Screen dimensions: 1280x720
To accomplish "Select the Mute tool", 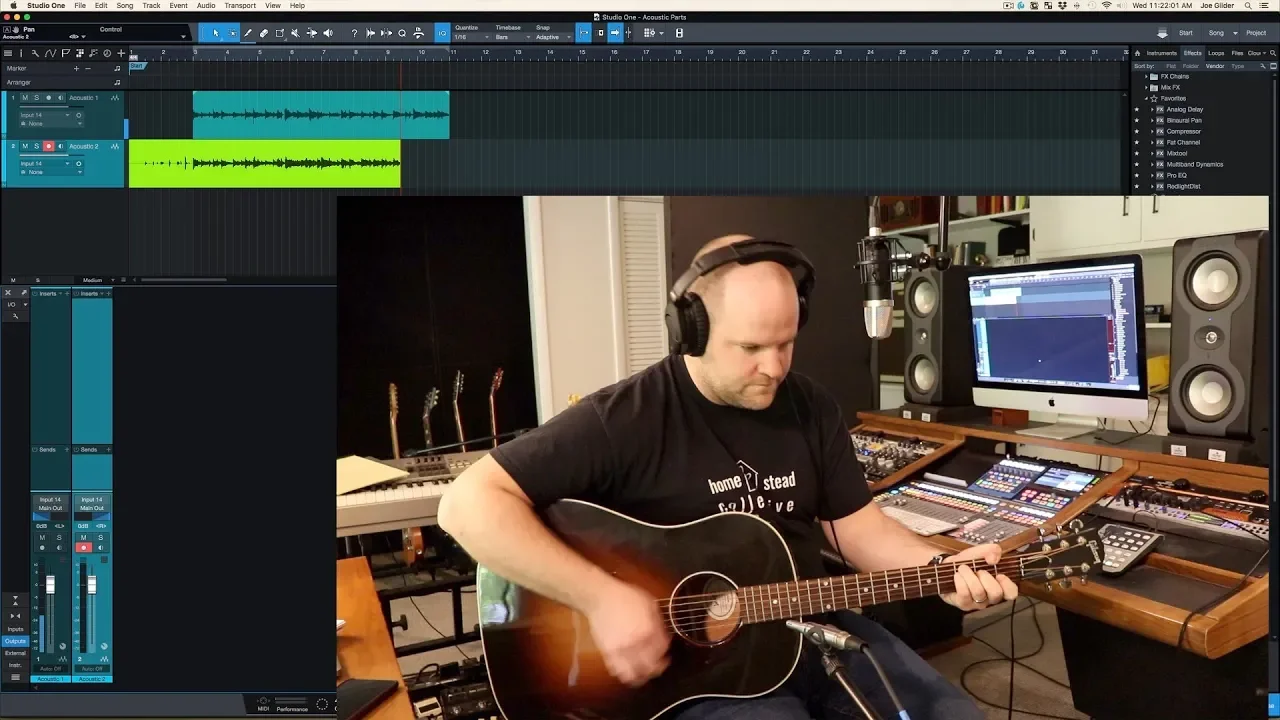I will coord(295,33).
